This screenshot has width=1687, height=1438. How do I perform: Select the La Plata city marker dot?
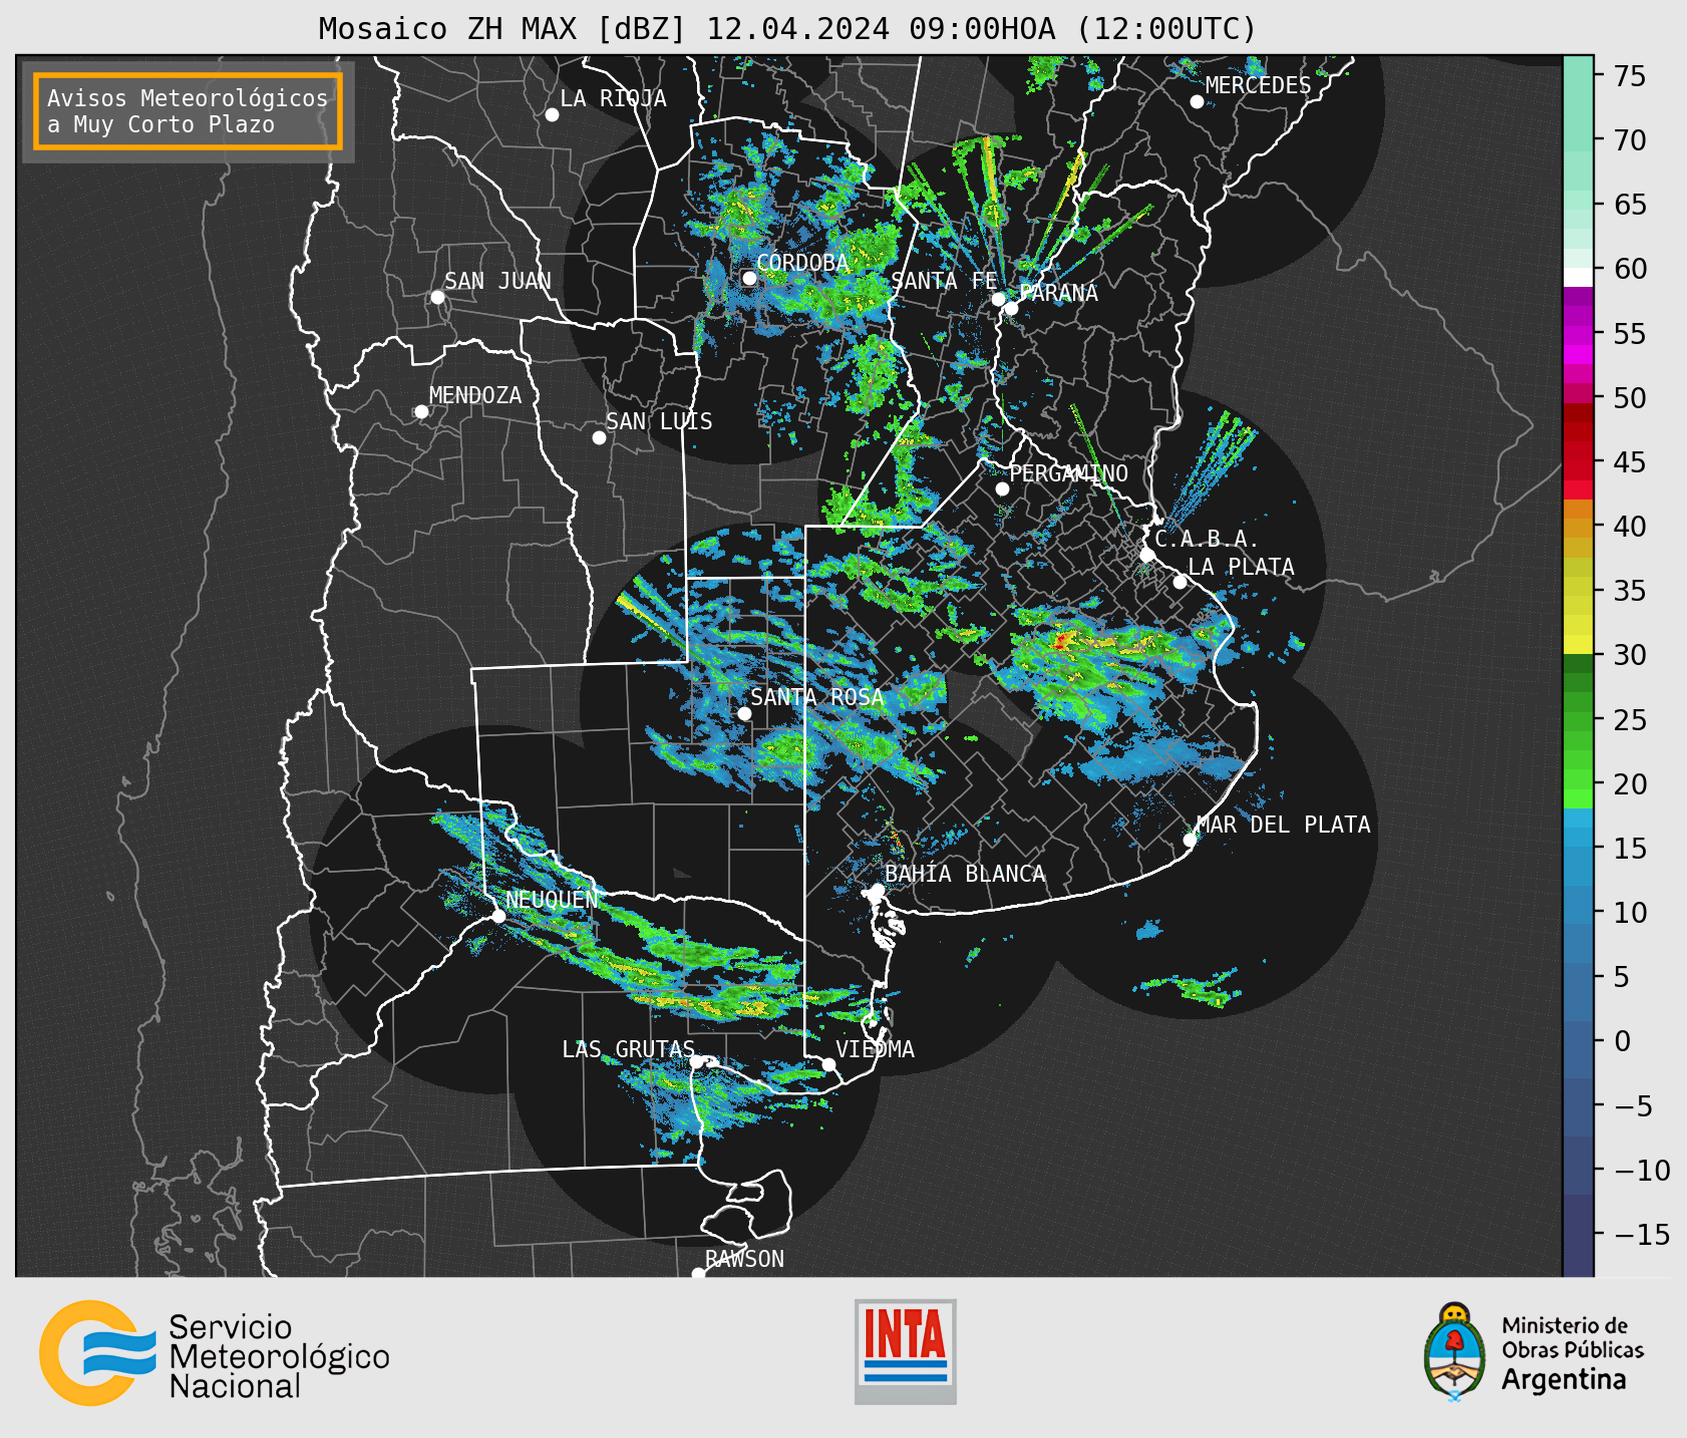(x=1180, y=582)
